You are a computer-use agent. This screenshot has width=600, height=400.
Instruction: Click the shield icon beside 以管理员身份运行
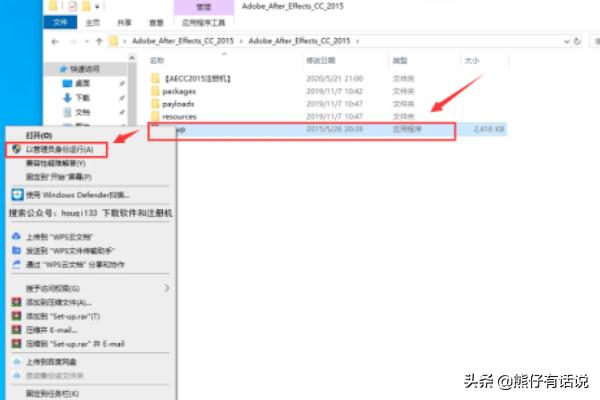click(16, 149)
